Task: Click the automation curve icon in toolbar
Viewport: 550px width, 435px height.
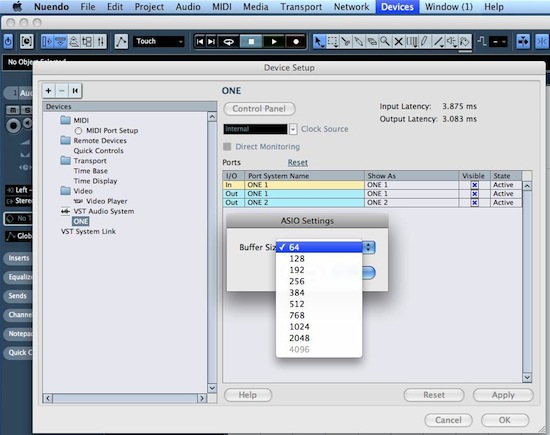Action: tap(121, 41)
